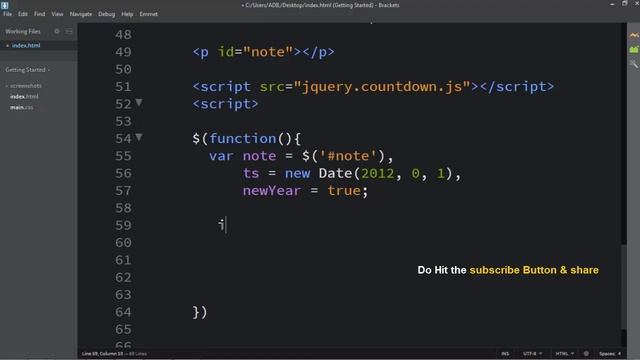
Task: Click the linting status circle icon
Action: tap(586, 353)
